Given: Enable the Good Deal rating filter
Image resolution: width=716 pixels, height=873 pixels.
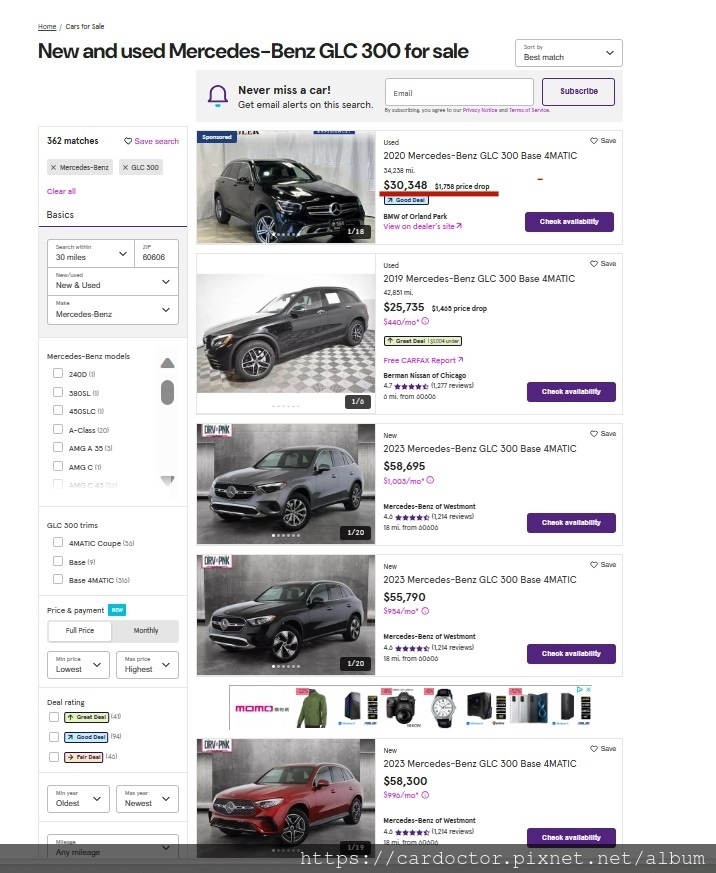Looking at the screenshot, I should pos(54,737).
